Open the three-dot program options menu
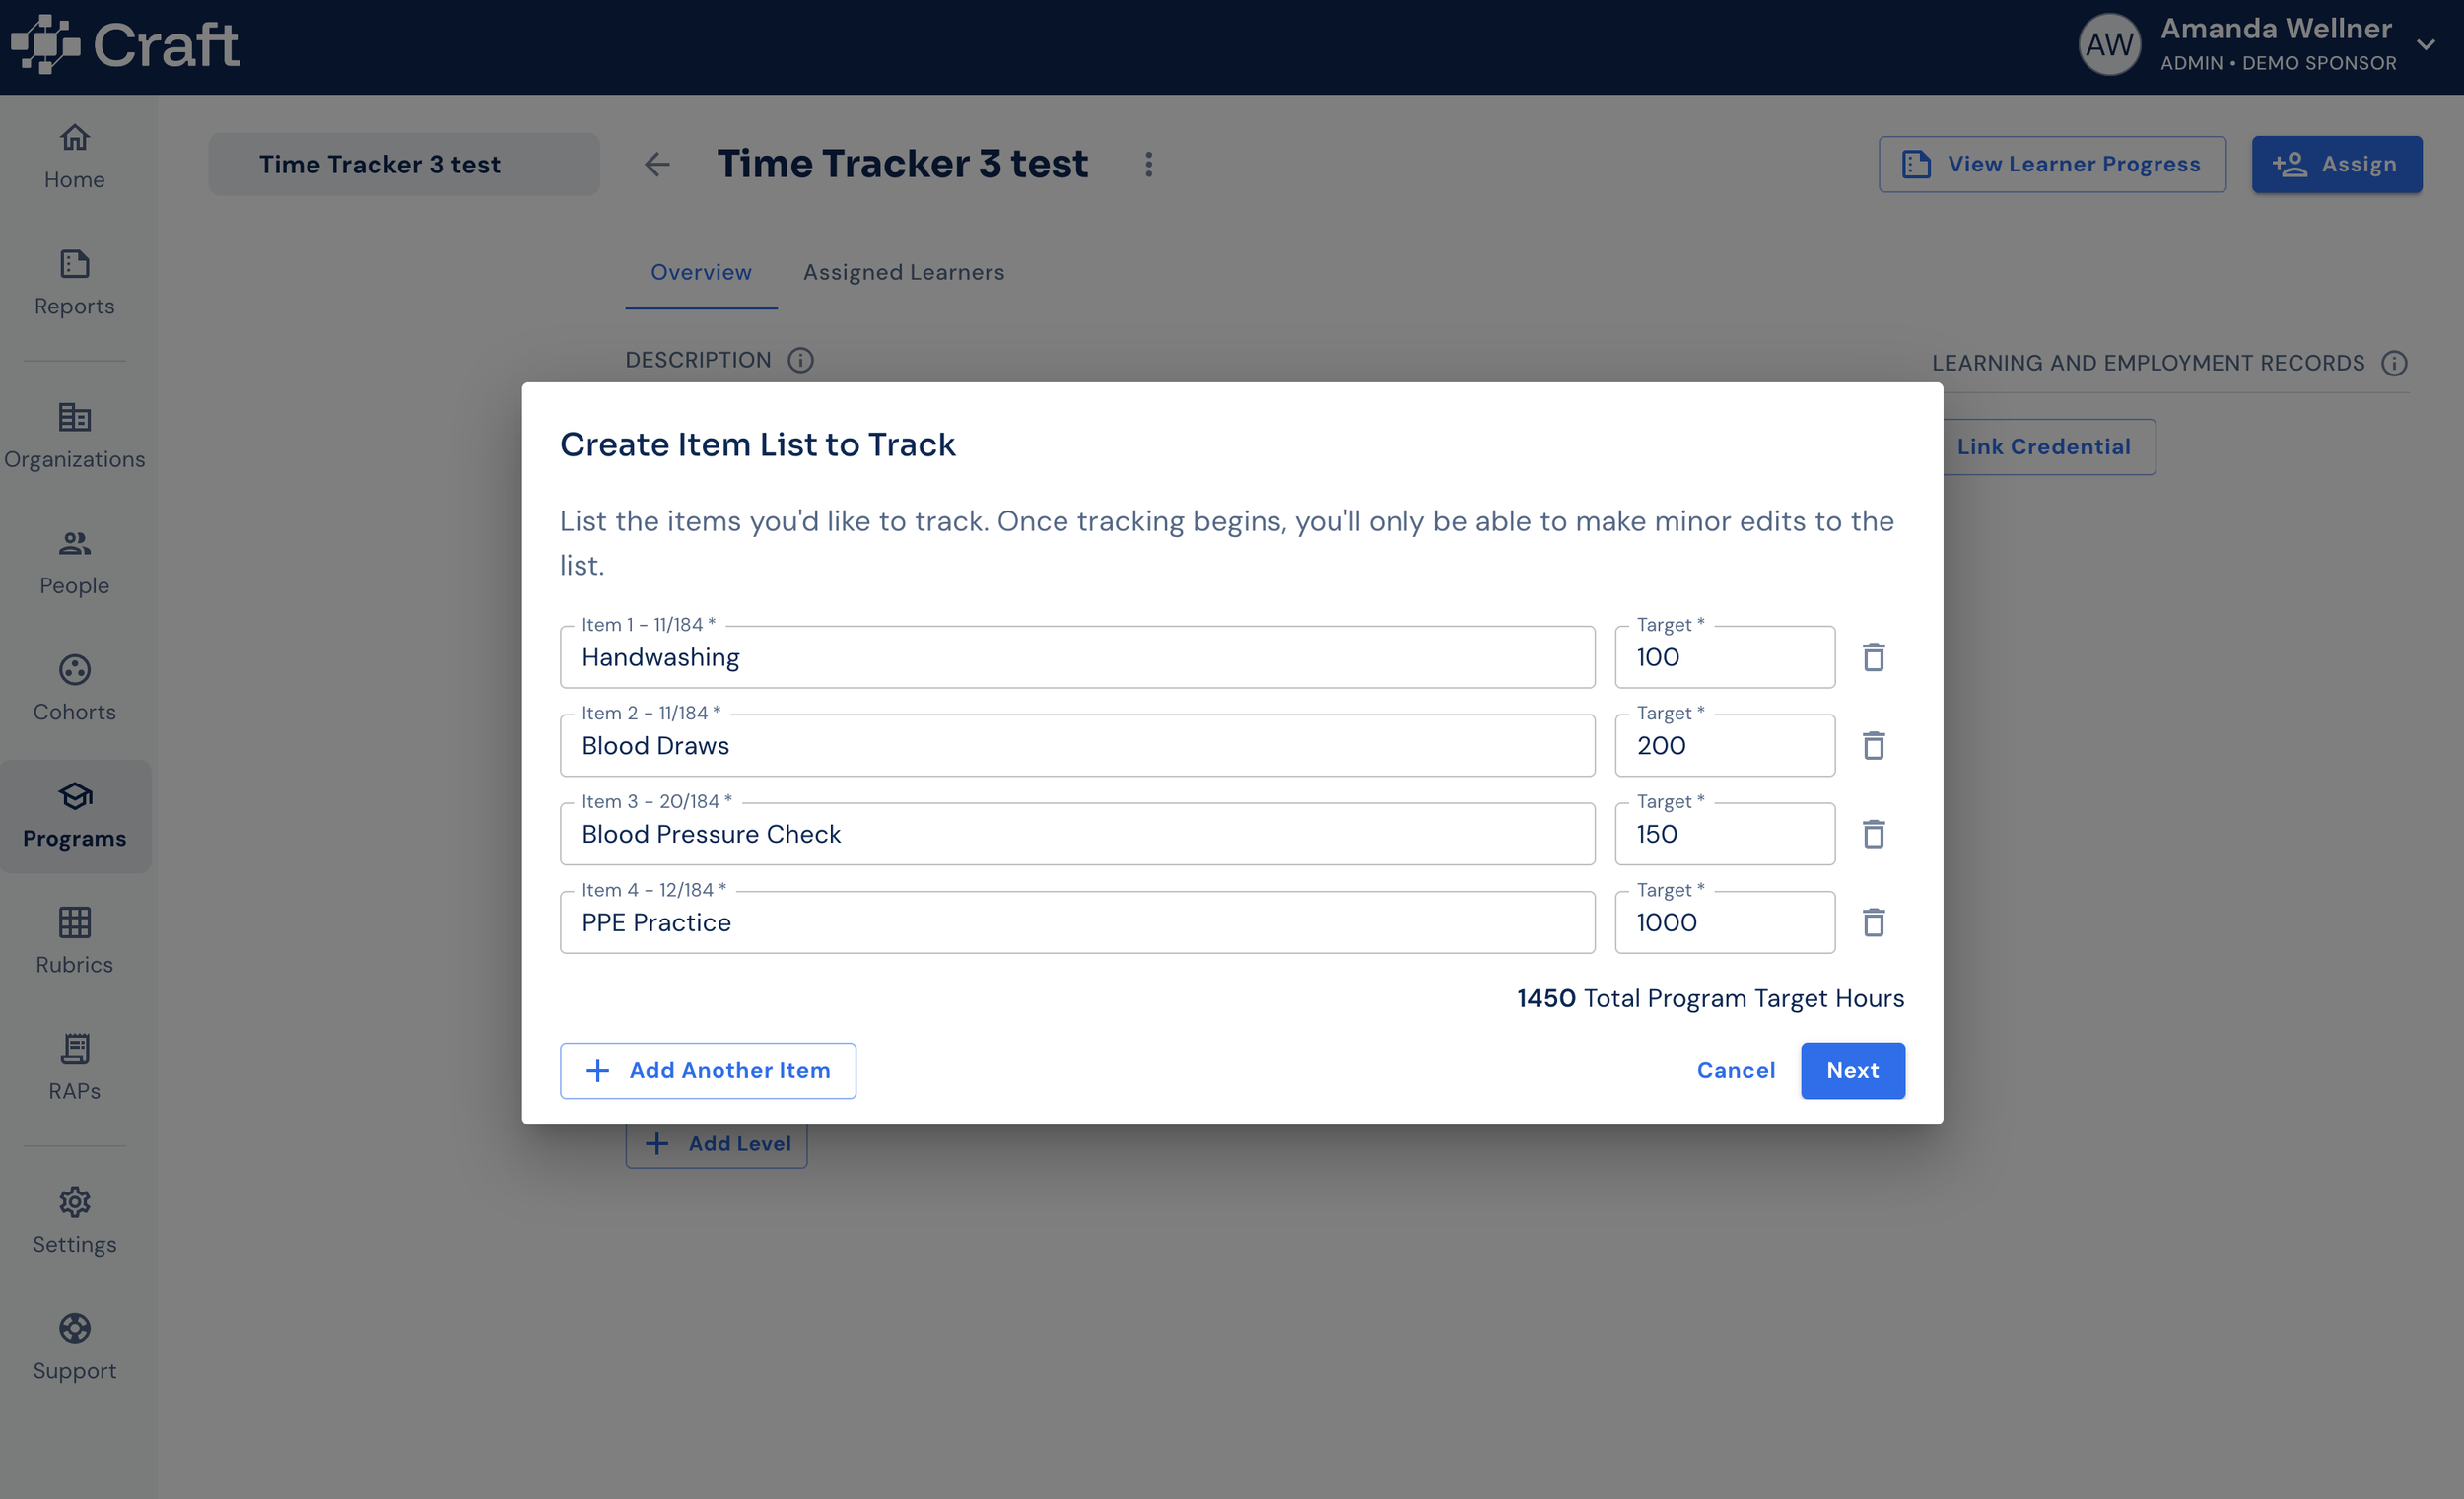The image size is (2464, 1499). click(1148, 164)
